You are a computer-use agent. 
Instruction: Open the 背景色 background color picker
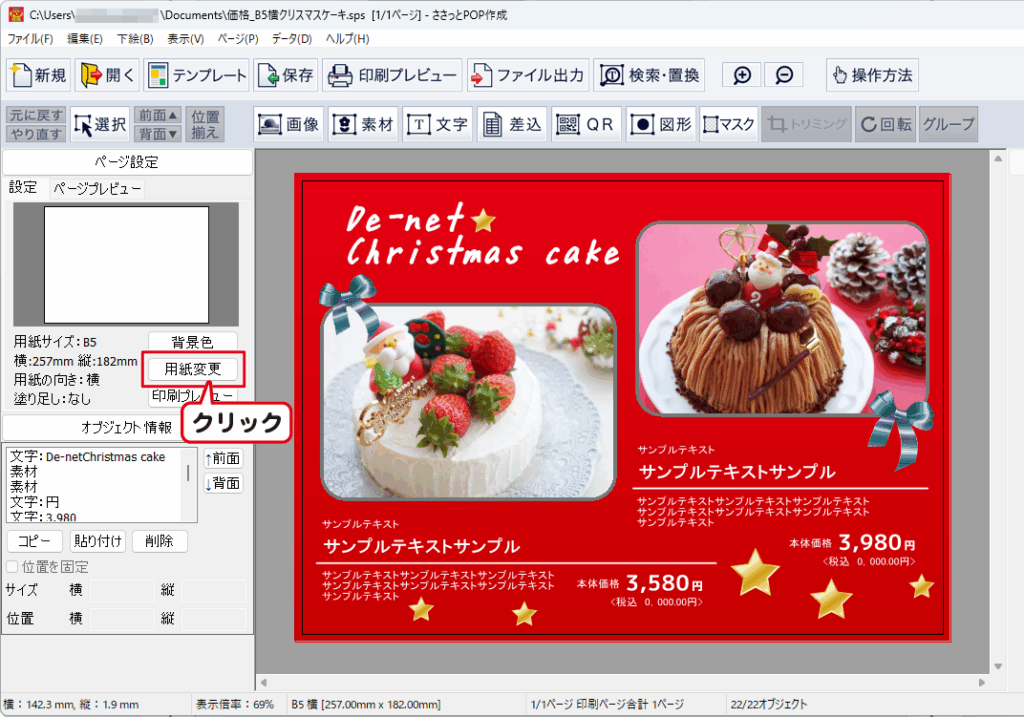(x=193, y=343)
